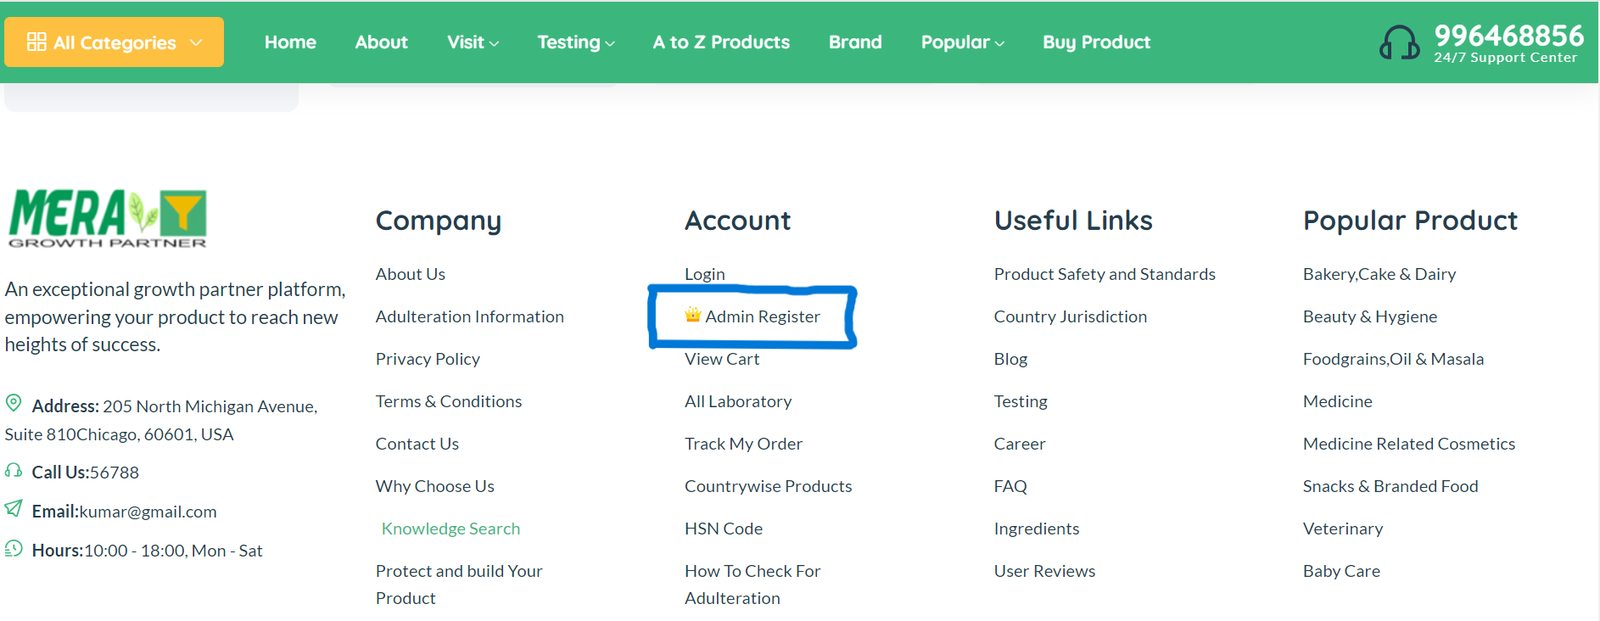Visit the Country Jurisdiction link
The height and width of the screenshot is (621, 1600).
1070,316
